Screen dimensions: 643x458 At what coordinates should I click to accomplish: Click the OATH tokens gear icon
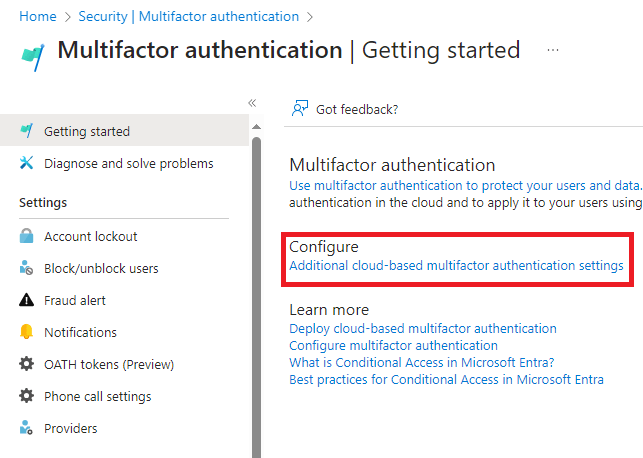point(27,365)
